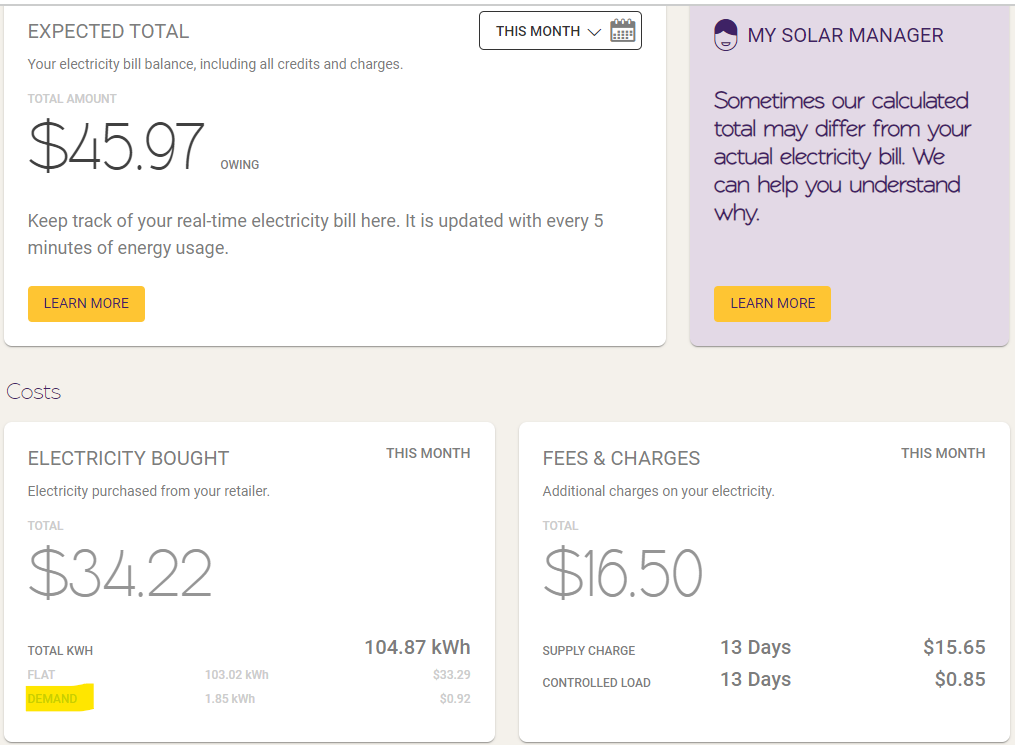1015x745 pixels.
Task: Select the highlighted DEMAND row label
Action: 52,699
